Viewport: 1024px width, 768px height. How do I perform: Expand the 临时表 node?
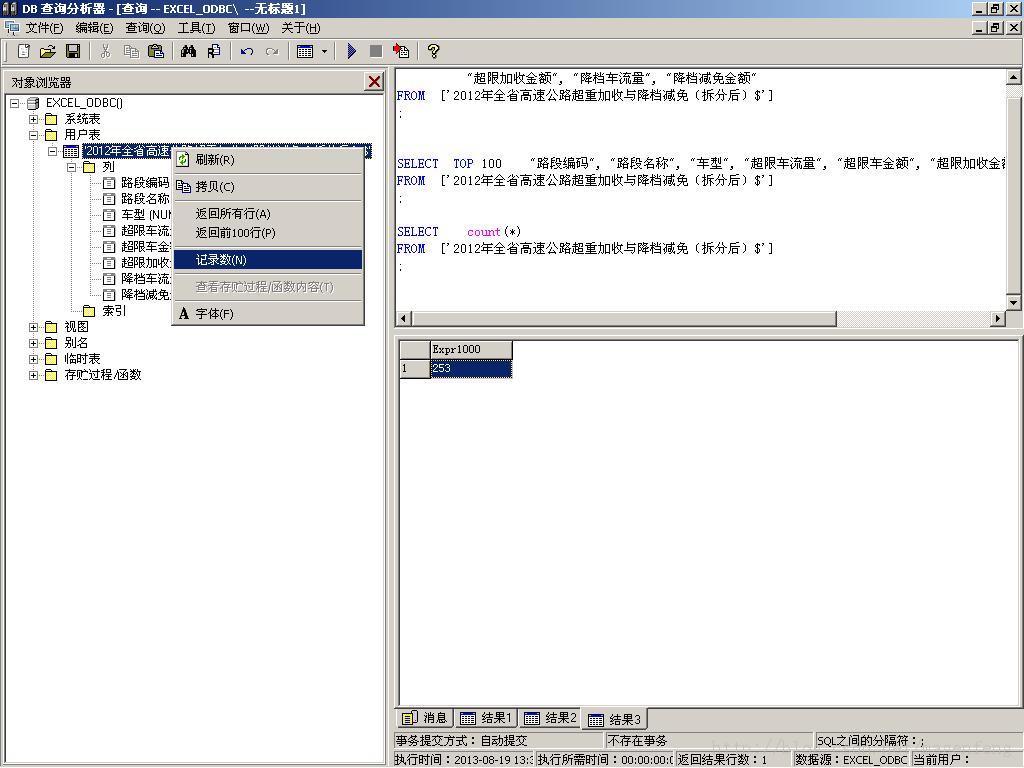pos(33,359)
